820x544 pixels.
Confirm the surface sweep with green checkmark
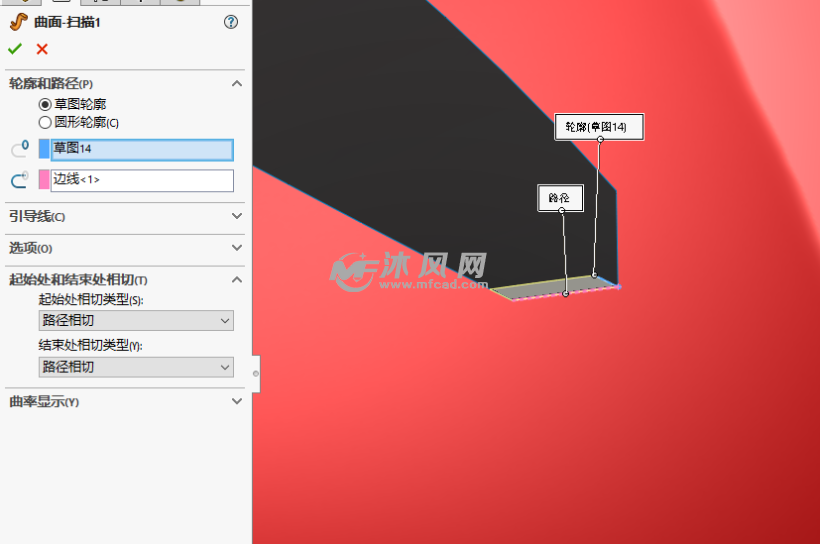(x=15, y=49)
